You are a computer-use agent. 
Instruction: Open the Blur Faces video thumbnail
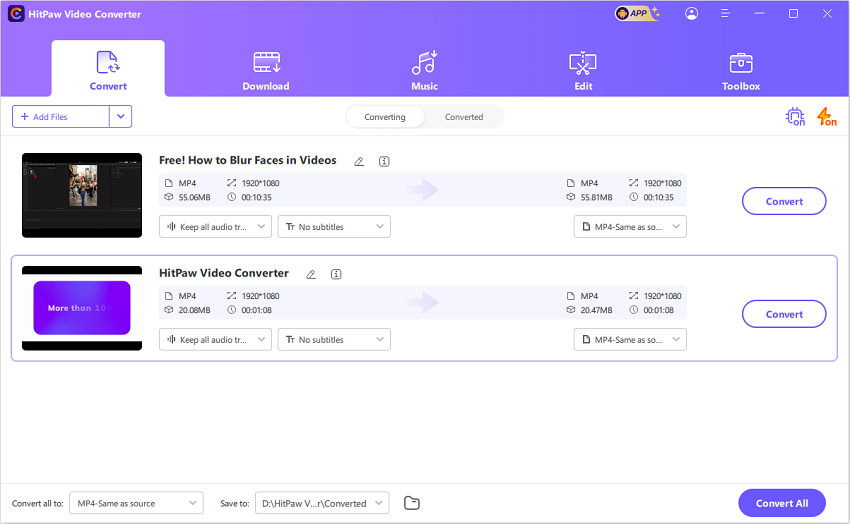[x=82, y=195]
